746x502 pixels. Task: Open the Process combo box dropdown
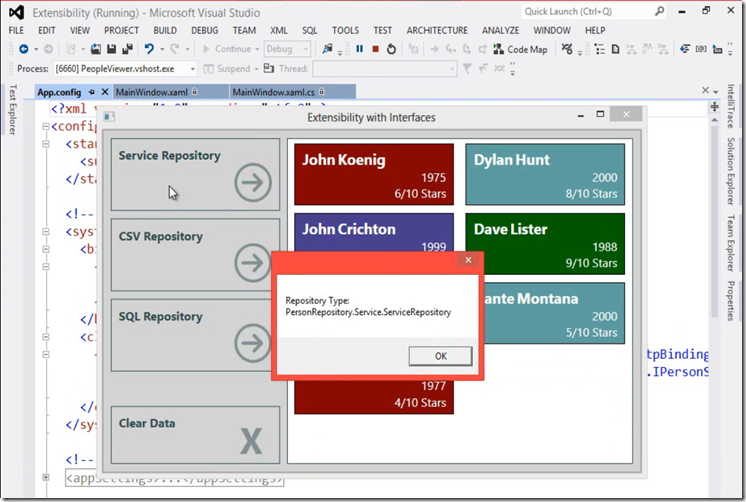tap(192, 69)
